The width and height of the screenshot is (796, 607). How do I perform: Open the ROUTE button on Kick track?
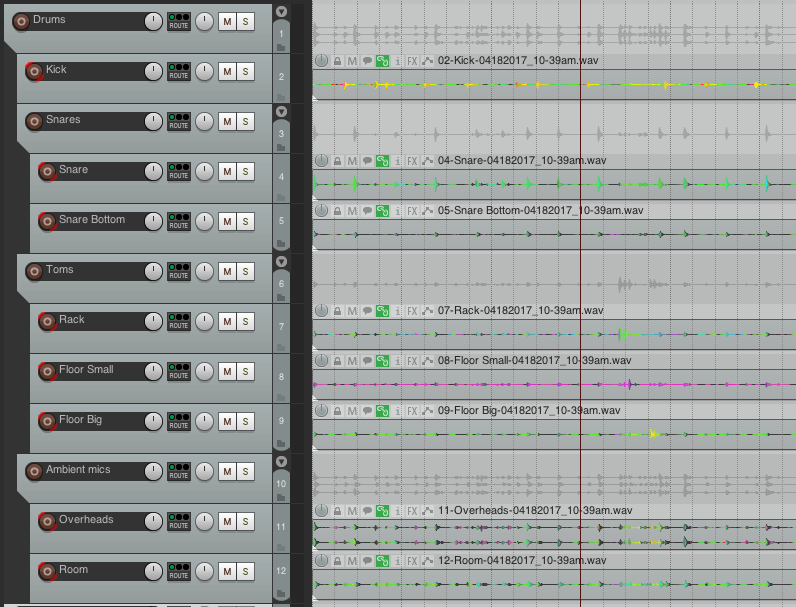(x=179, y=71)
